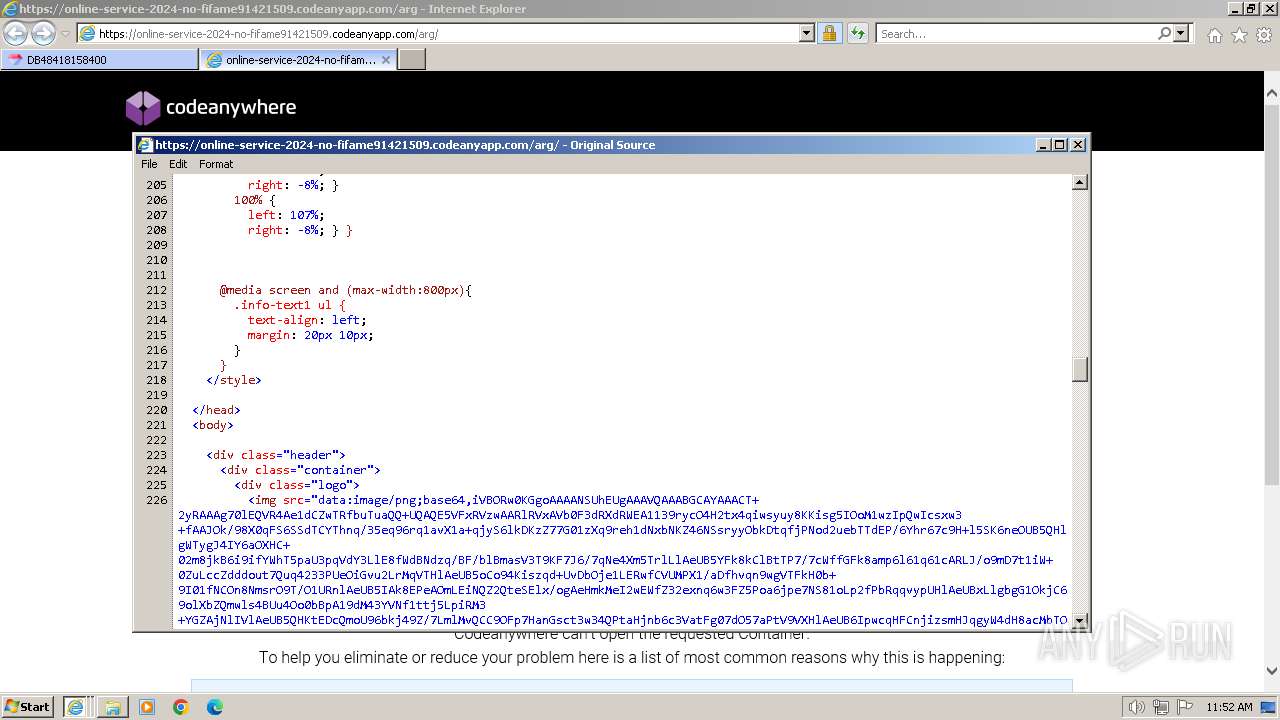Viewport: 1280px width, 720px height.
Task: Maximize the Original Source window
Action: pyautogui.click(x=1060, y=144)
